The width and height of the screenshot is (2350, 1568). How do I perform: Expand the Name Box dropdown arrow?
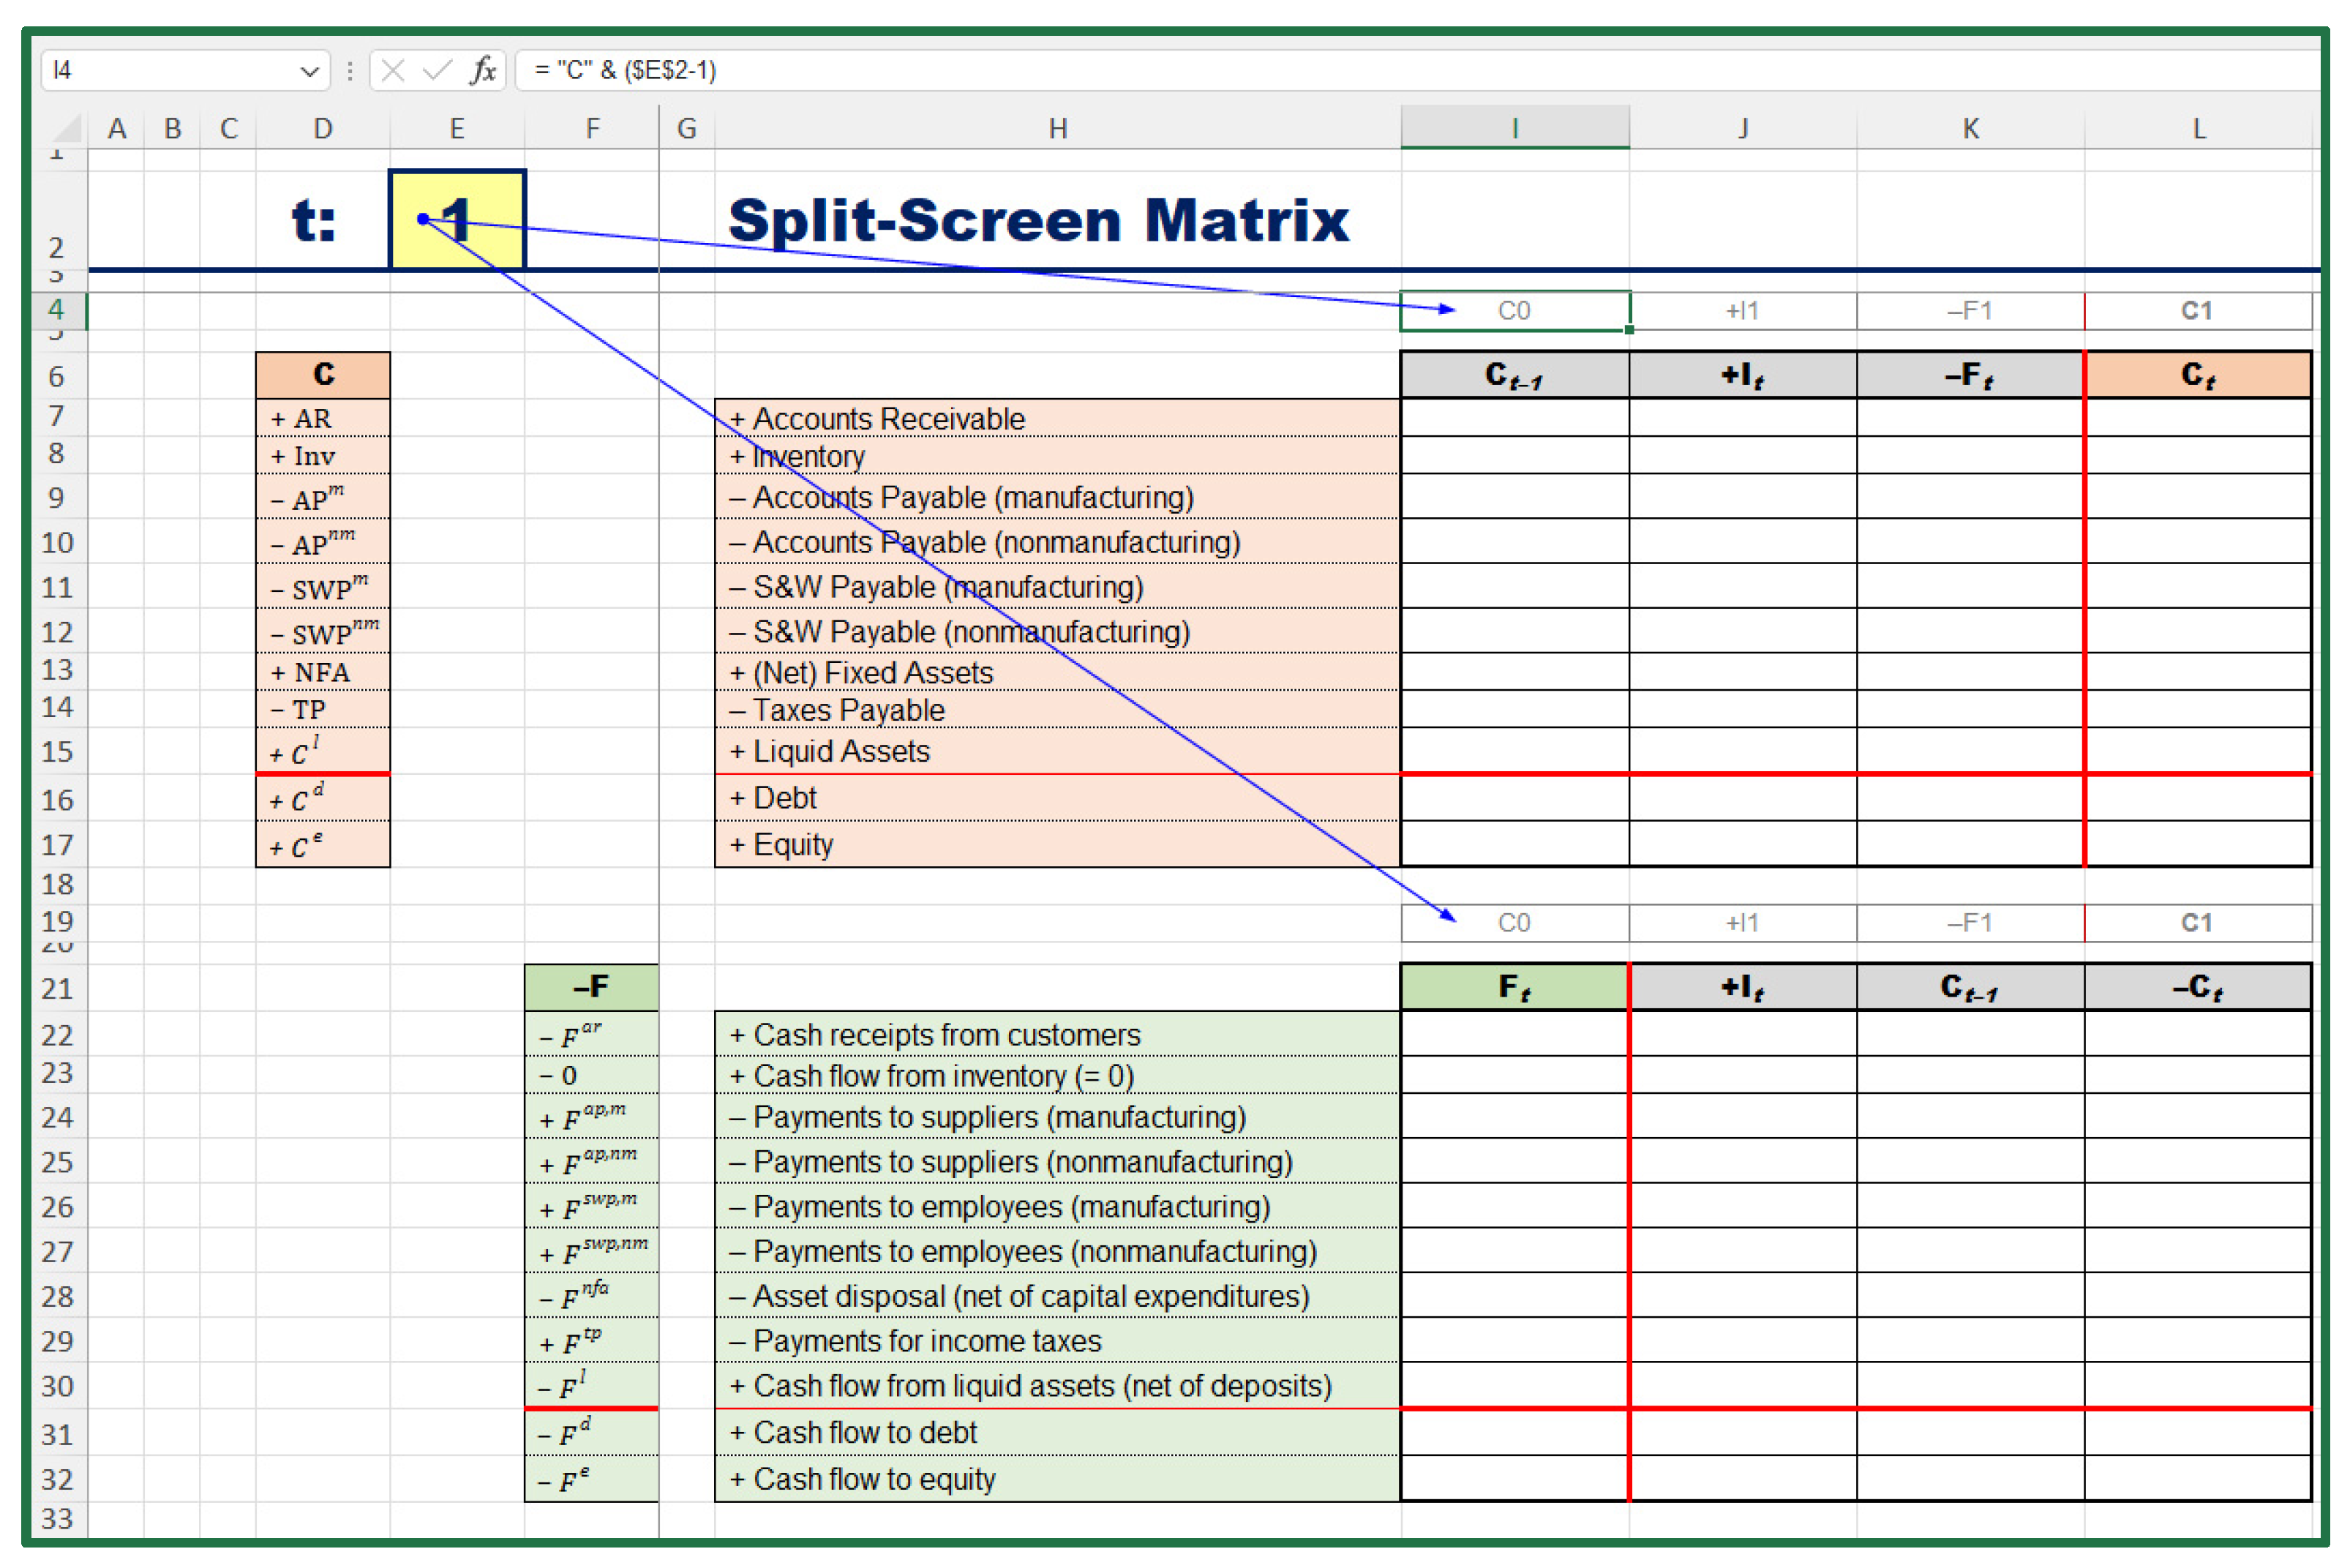[x=309, y=71]
